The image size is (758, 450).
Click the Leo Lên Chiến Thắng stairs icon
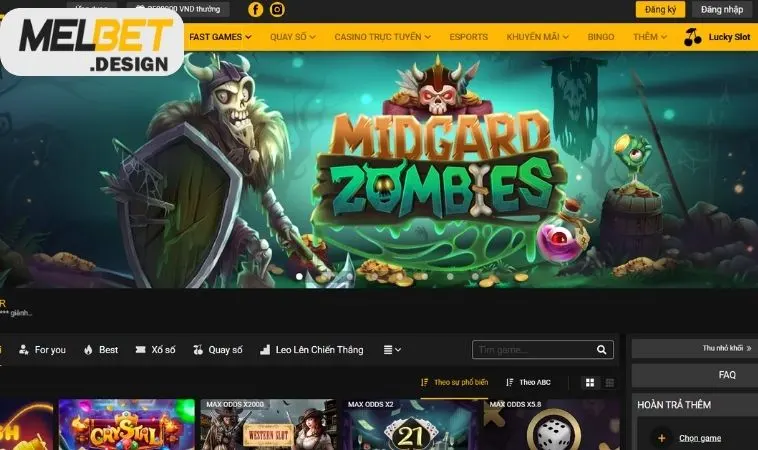coord(265,349)
